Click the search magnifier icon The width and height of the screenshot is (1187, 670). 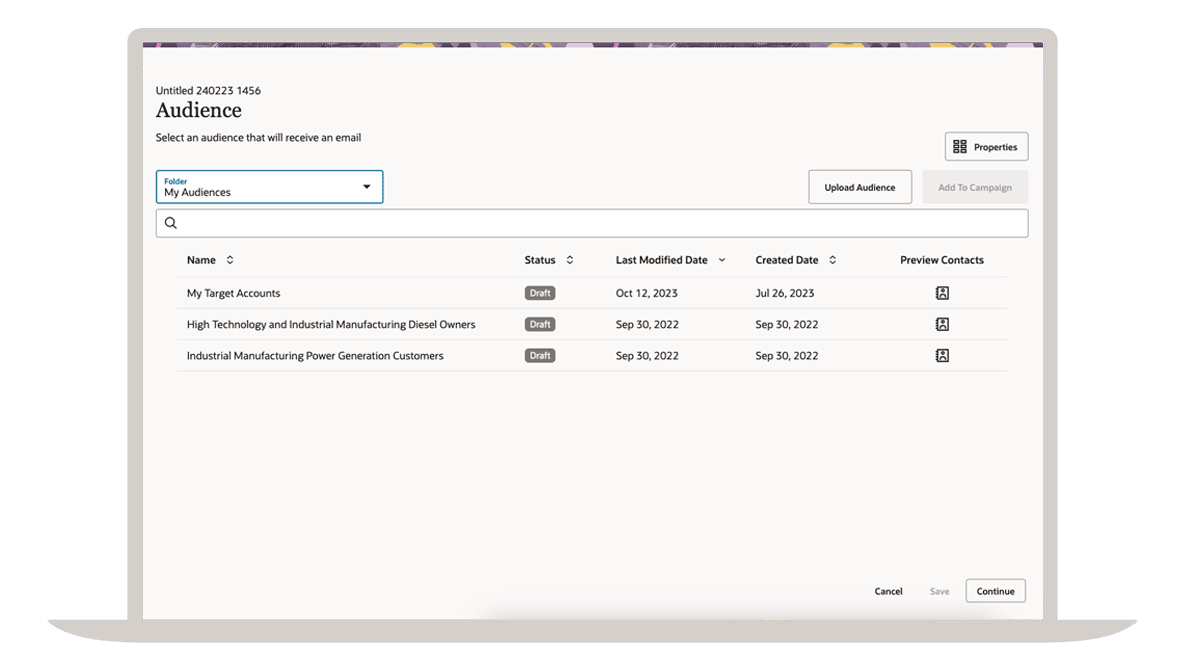coord(171,223)
